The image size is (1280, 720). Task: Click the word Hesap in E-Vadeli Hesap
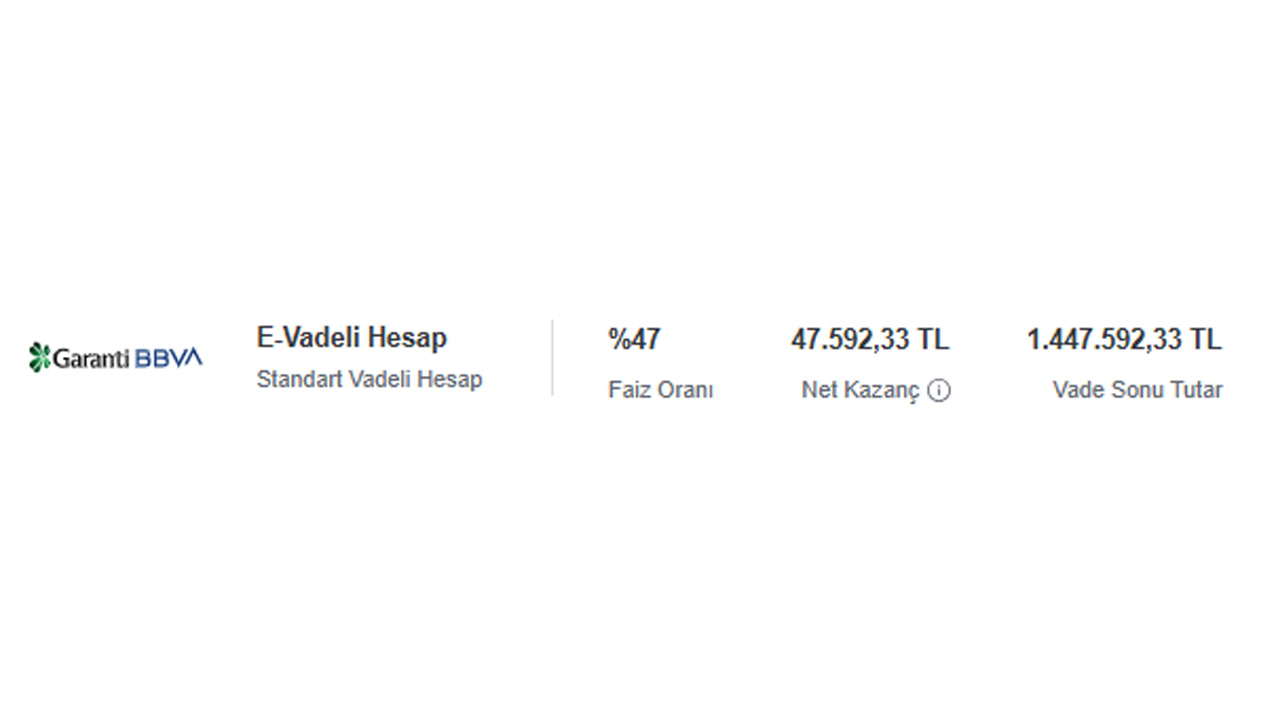click(x=407, y=338)
